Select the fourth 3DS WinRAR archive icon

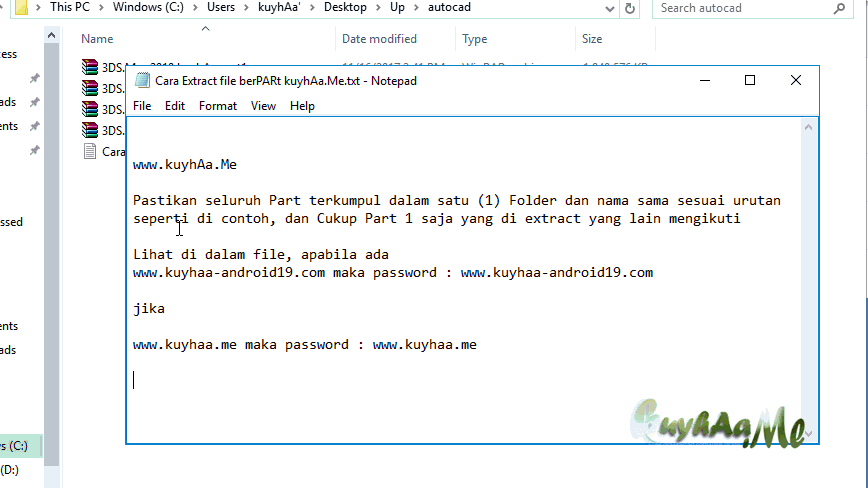pos(90,130)
